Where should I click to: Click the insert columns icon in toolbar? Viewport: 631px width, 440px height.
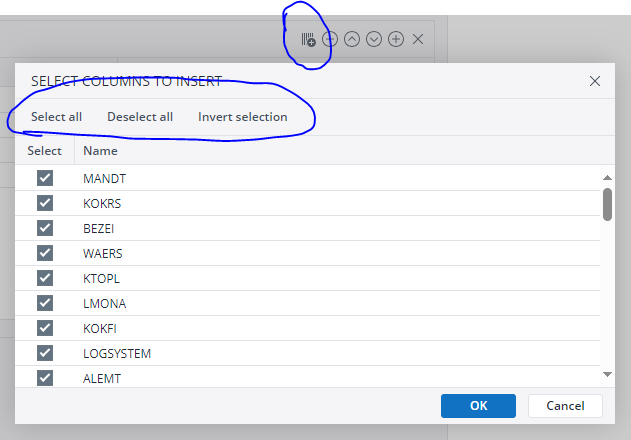pos(308,40)
